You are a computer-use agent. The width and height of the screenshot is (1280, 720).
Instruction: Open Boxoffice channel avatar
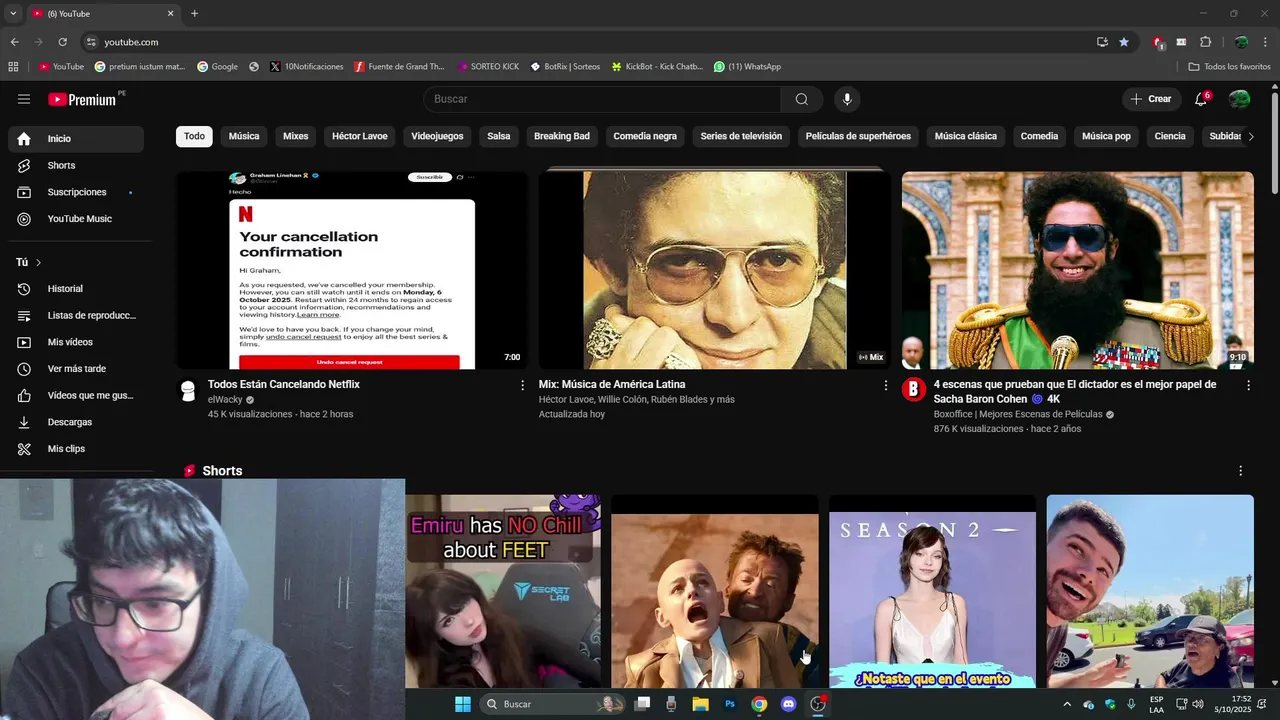point(914,390)
